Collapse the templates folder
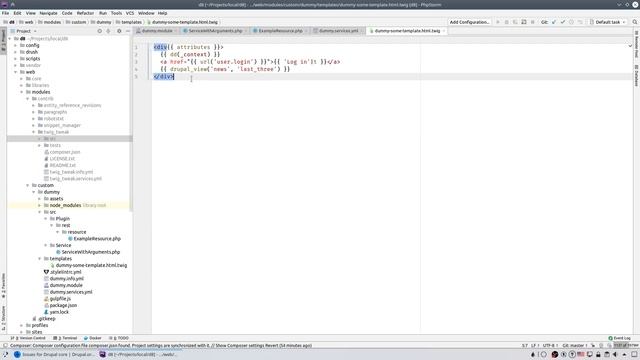This screenshot has width=640, height=360. pos(40,259)
